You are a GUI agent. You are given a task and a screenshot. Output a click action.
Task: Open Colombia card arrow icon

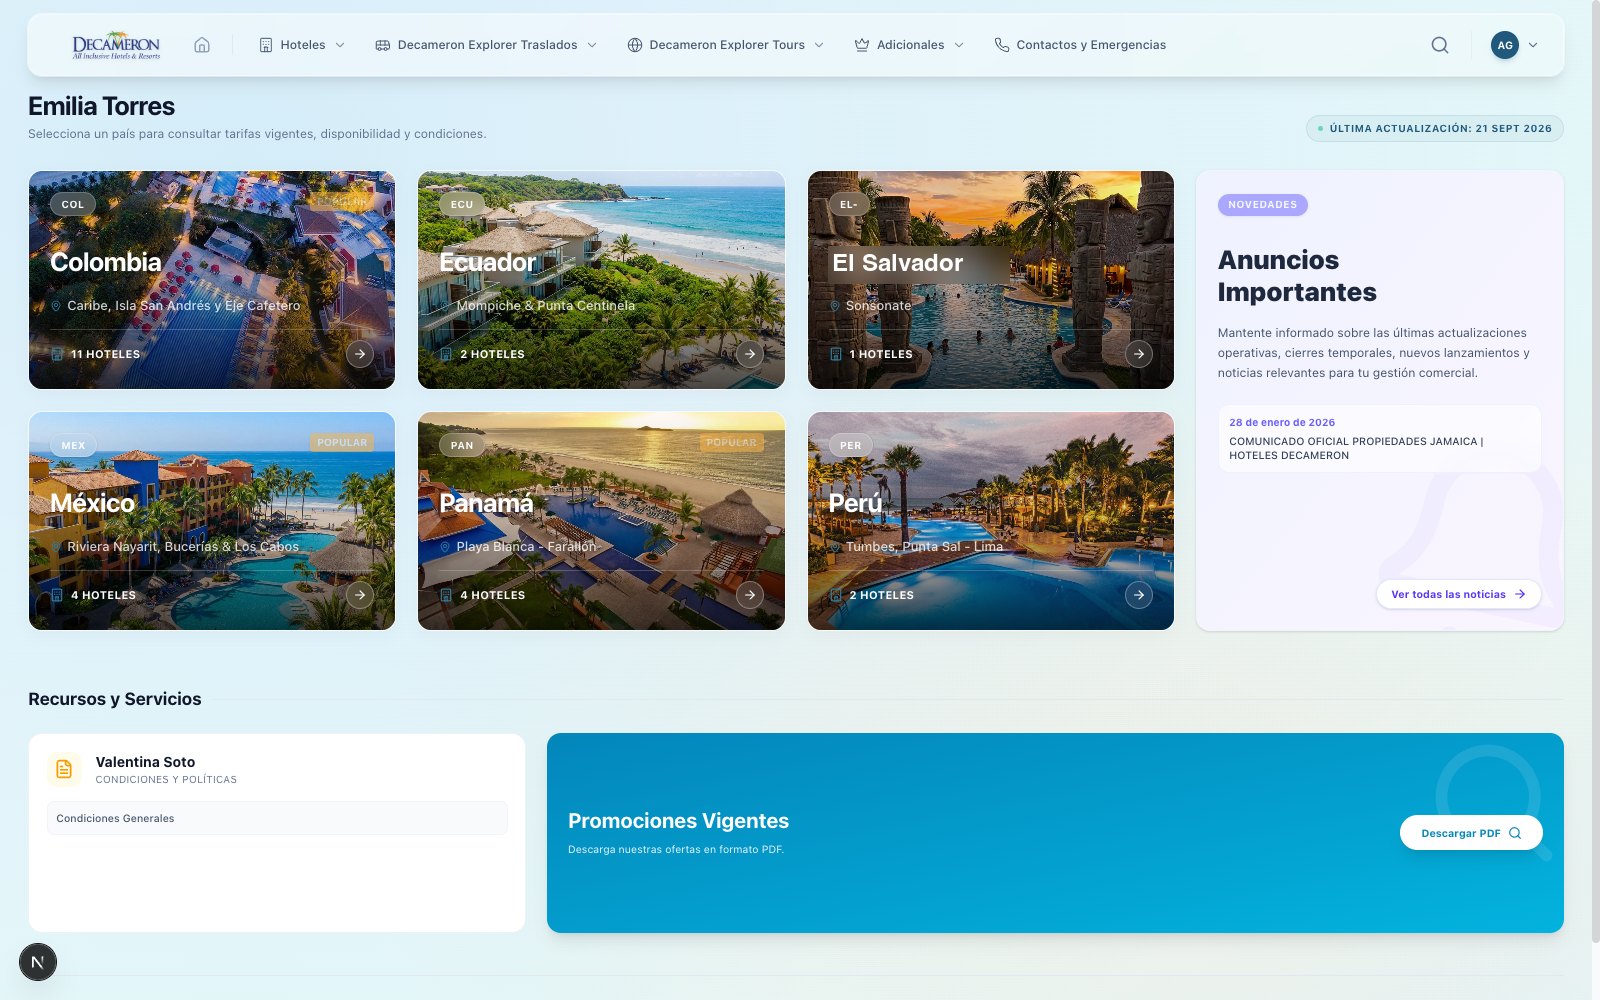(360, 354)
